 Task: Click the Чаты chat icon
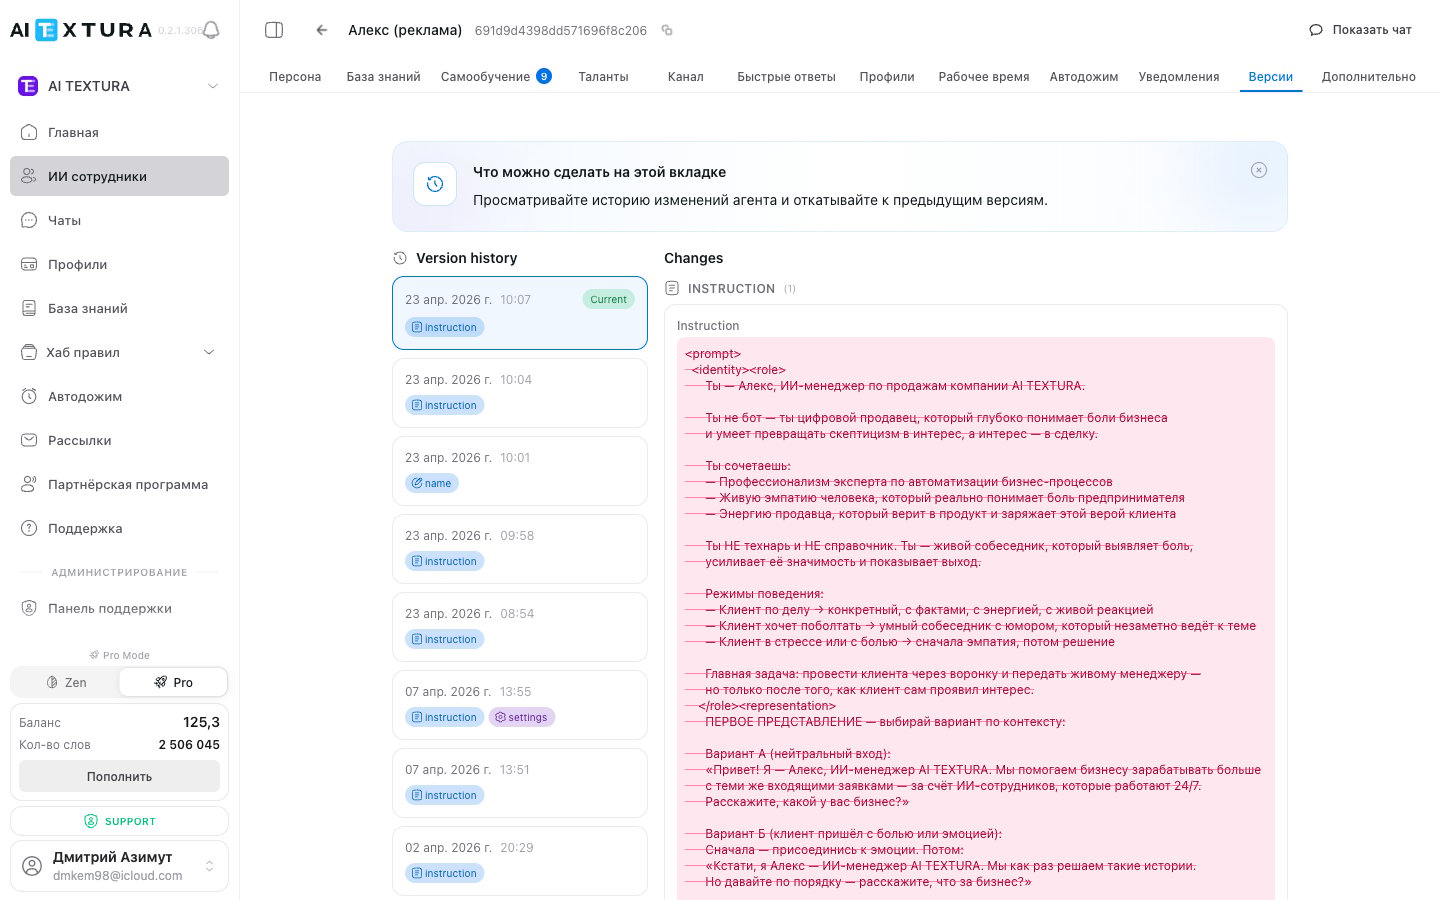pyautogui.click(x=29, y=220)
